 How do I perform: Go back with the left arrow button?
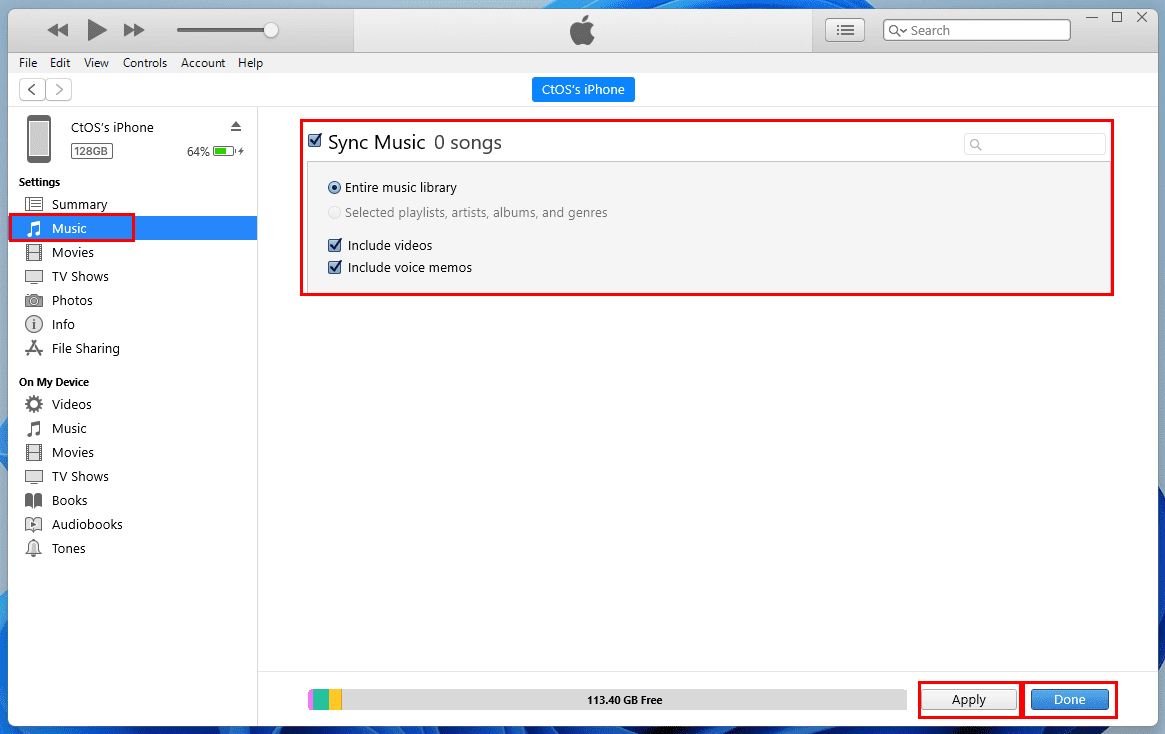(x=32, y=90)
